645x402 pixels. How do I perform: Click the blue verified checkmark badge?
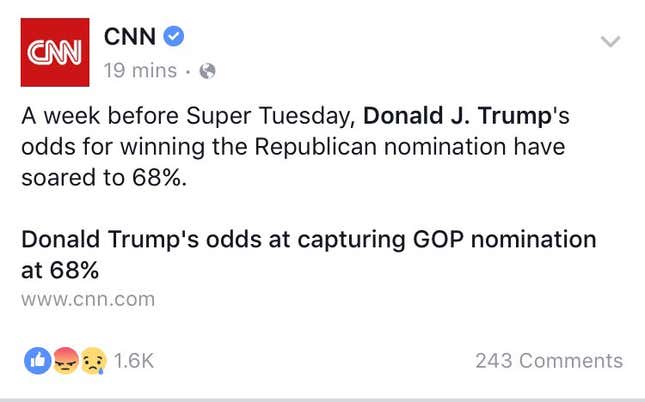point(174,36)
